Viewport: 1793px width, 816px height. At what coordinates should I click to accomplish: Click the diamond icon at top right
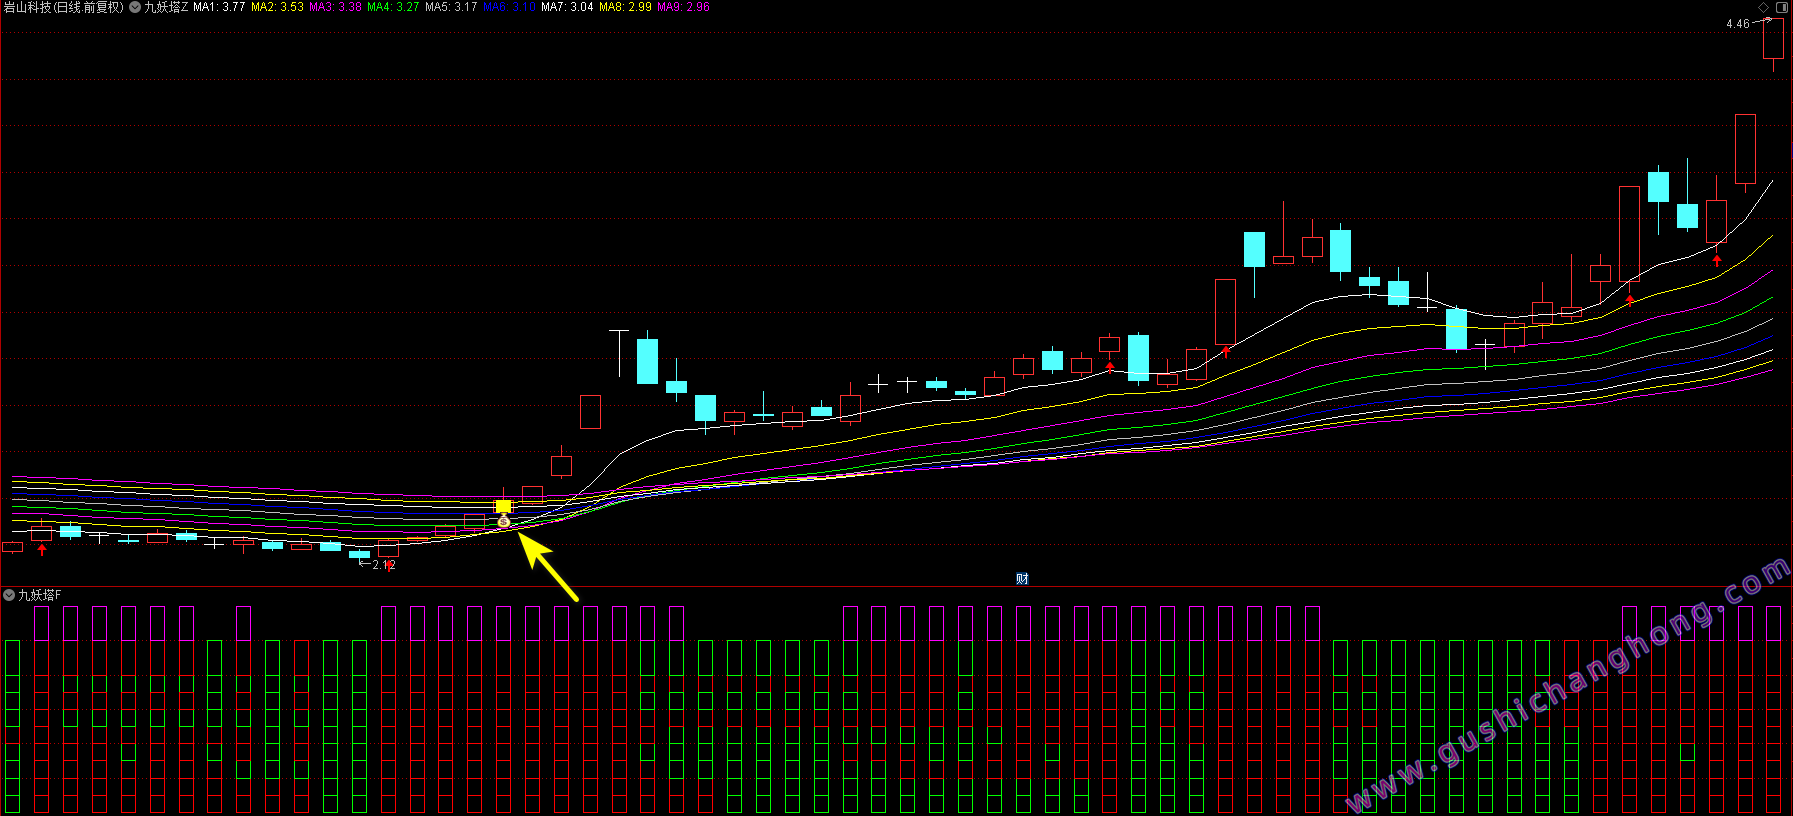click(x=1763, y=7)
